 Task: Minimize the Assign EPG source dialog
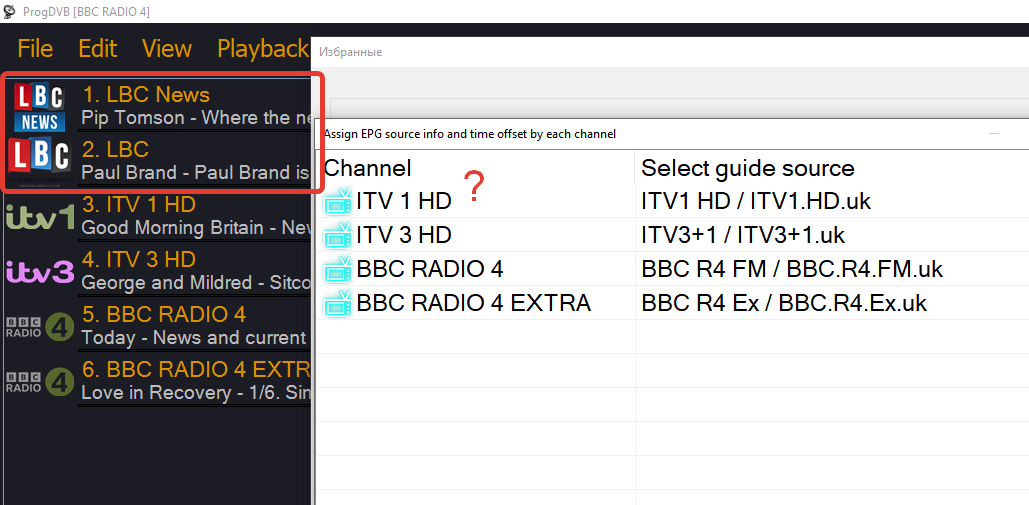click(994, 133)
